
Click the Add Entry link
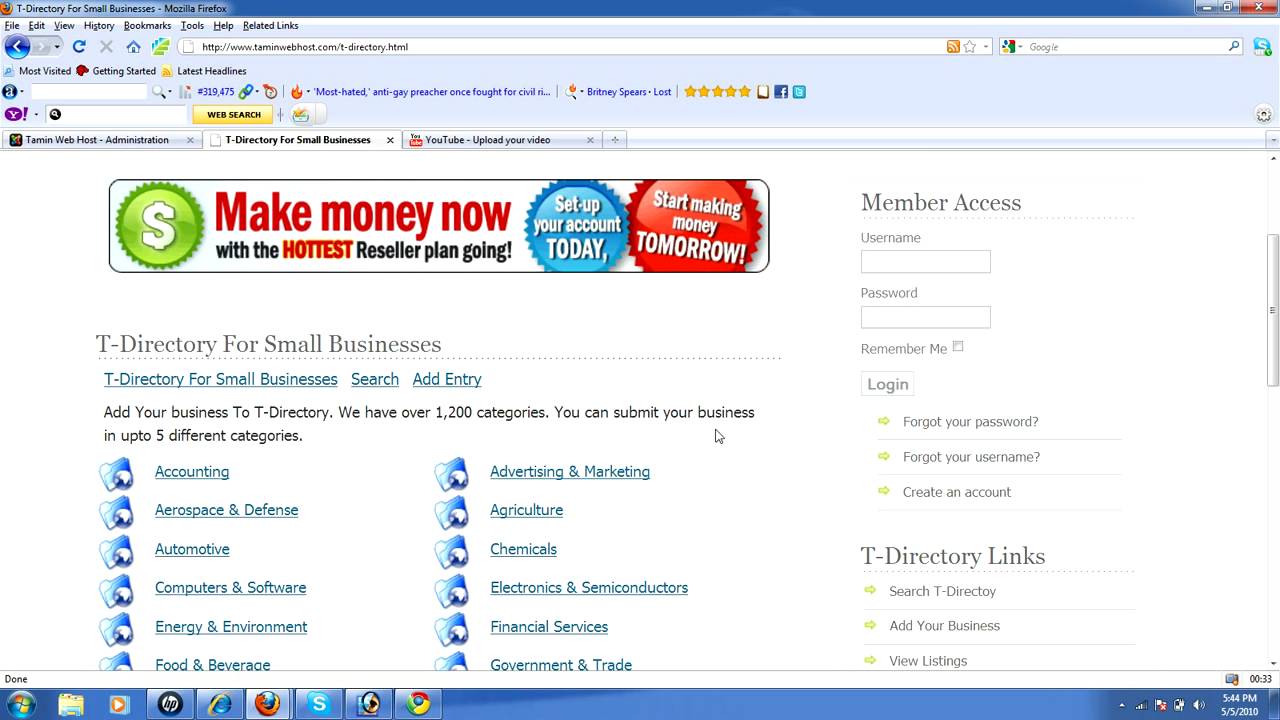446,379
